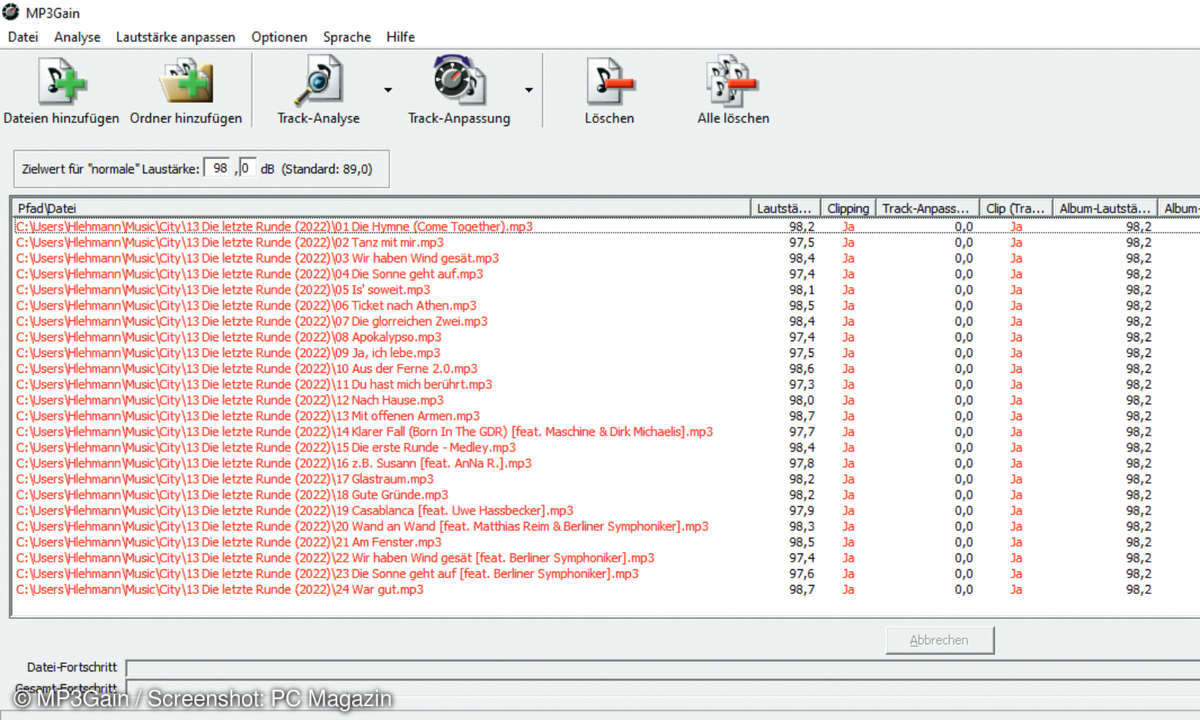Sort by the Album-Lautstä... column header
The height and width of the screenshot is (720, 1200).
pos(1105,208)
